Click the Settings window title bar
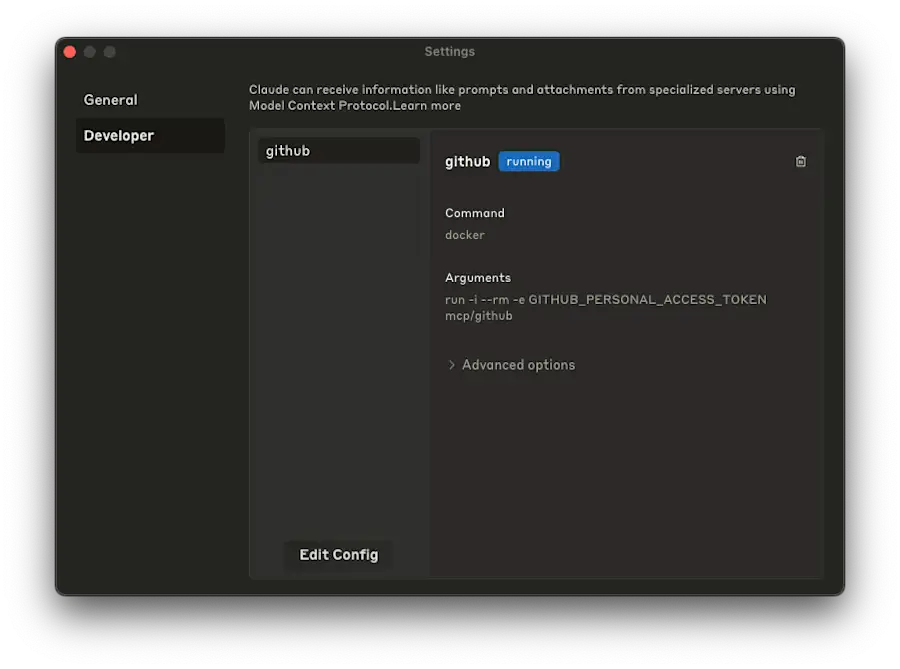Screen dimensions: 900x669 [449, 51]
